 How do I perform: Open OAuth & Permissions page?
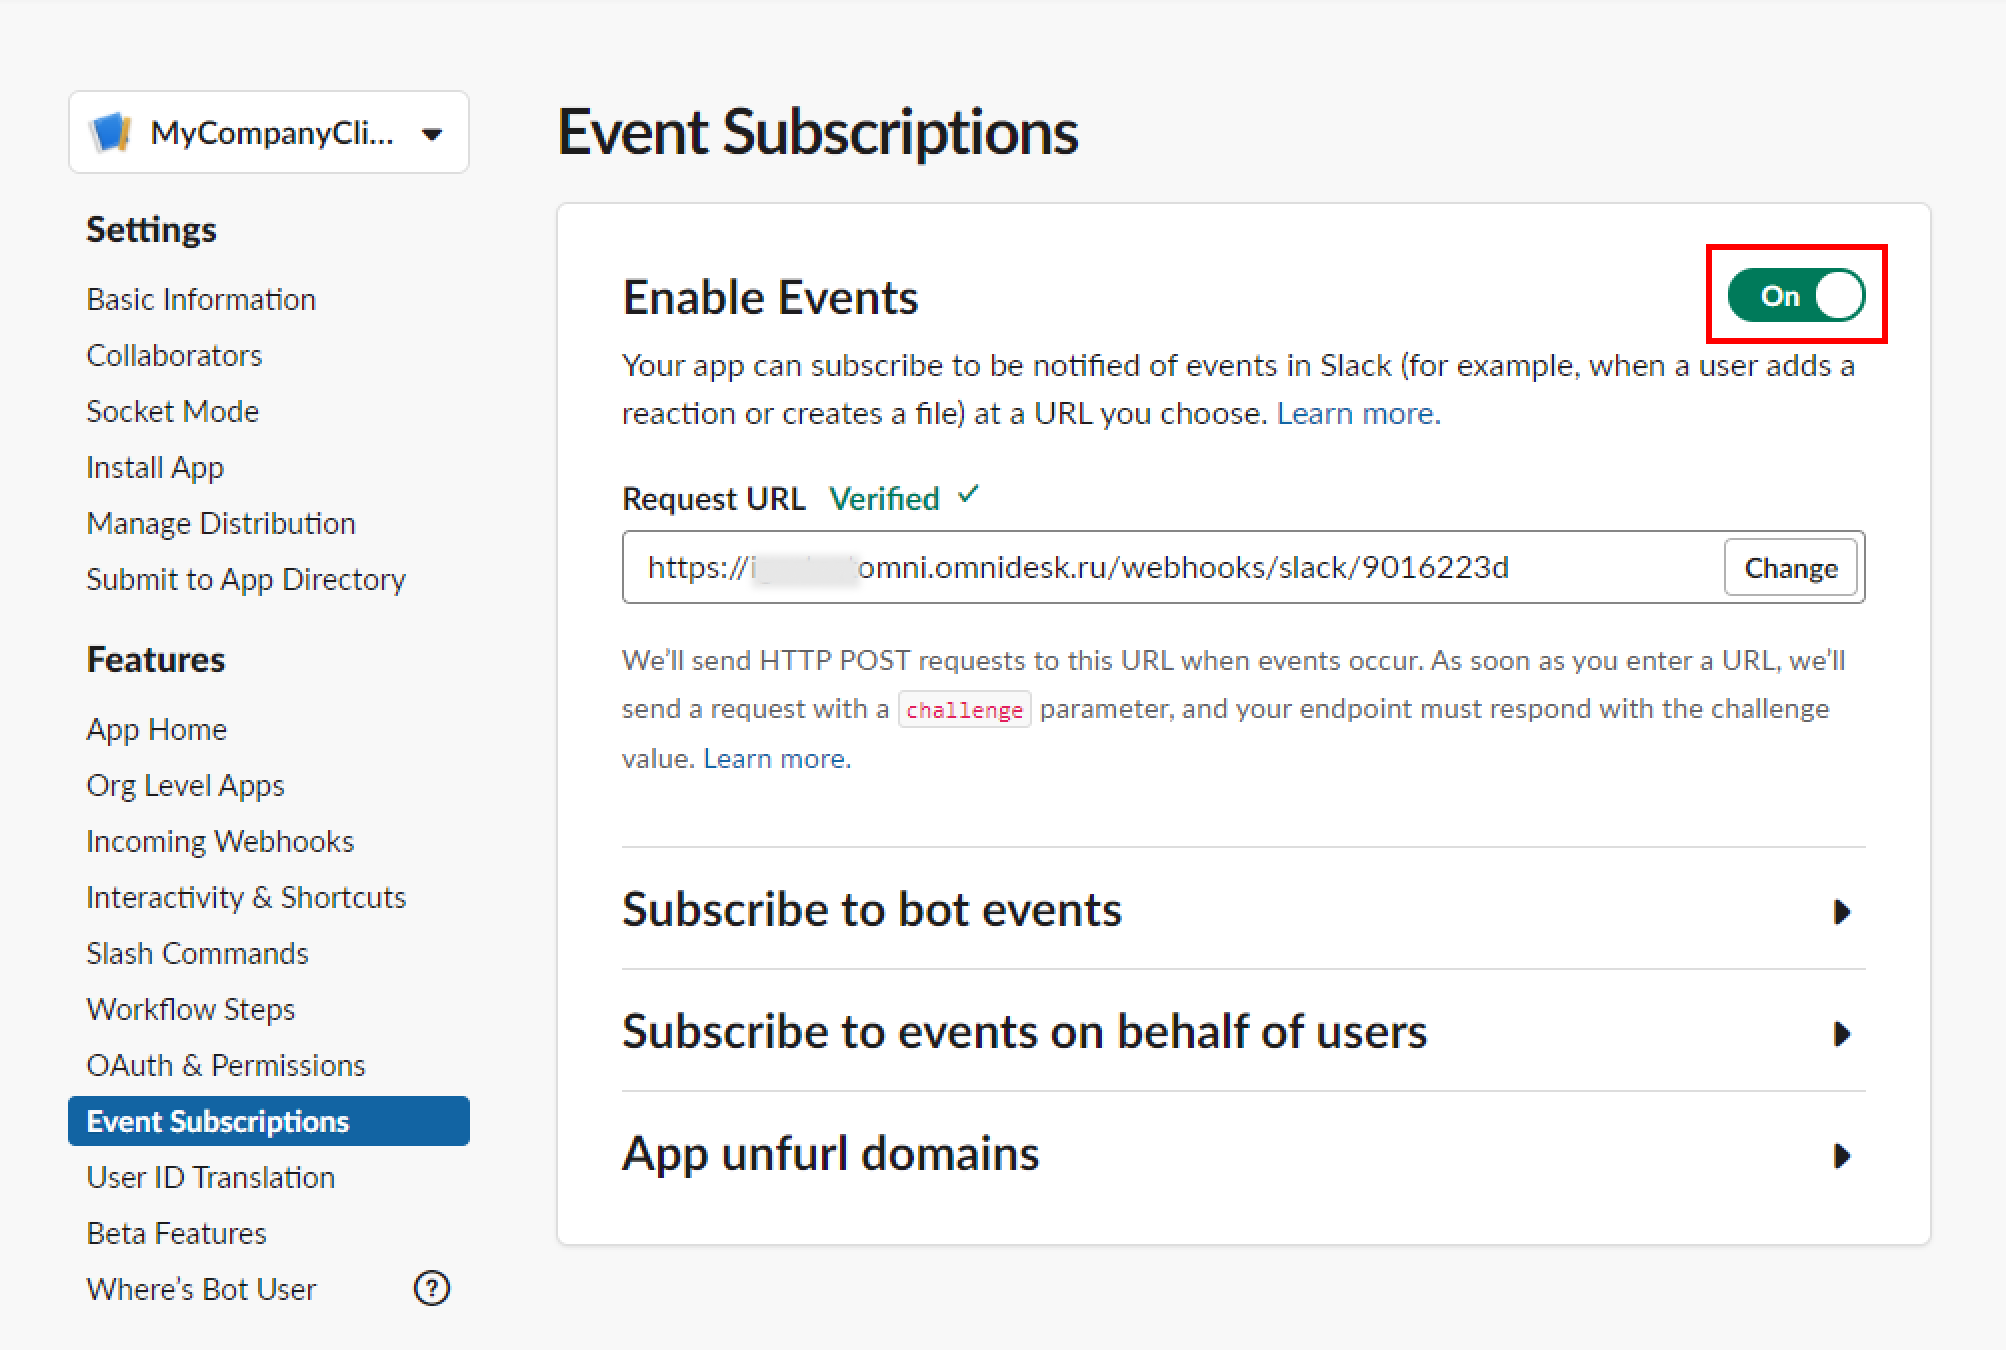[x=226, y=1065]
